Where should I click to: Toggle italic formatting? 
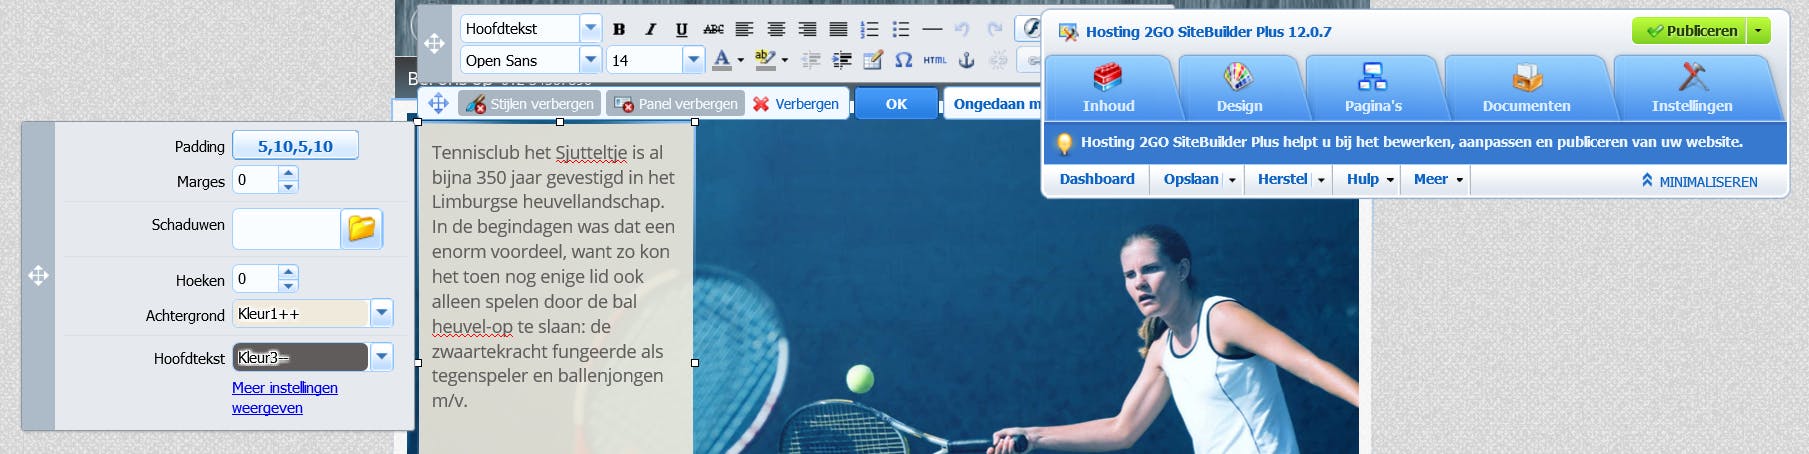pos(650,29)
